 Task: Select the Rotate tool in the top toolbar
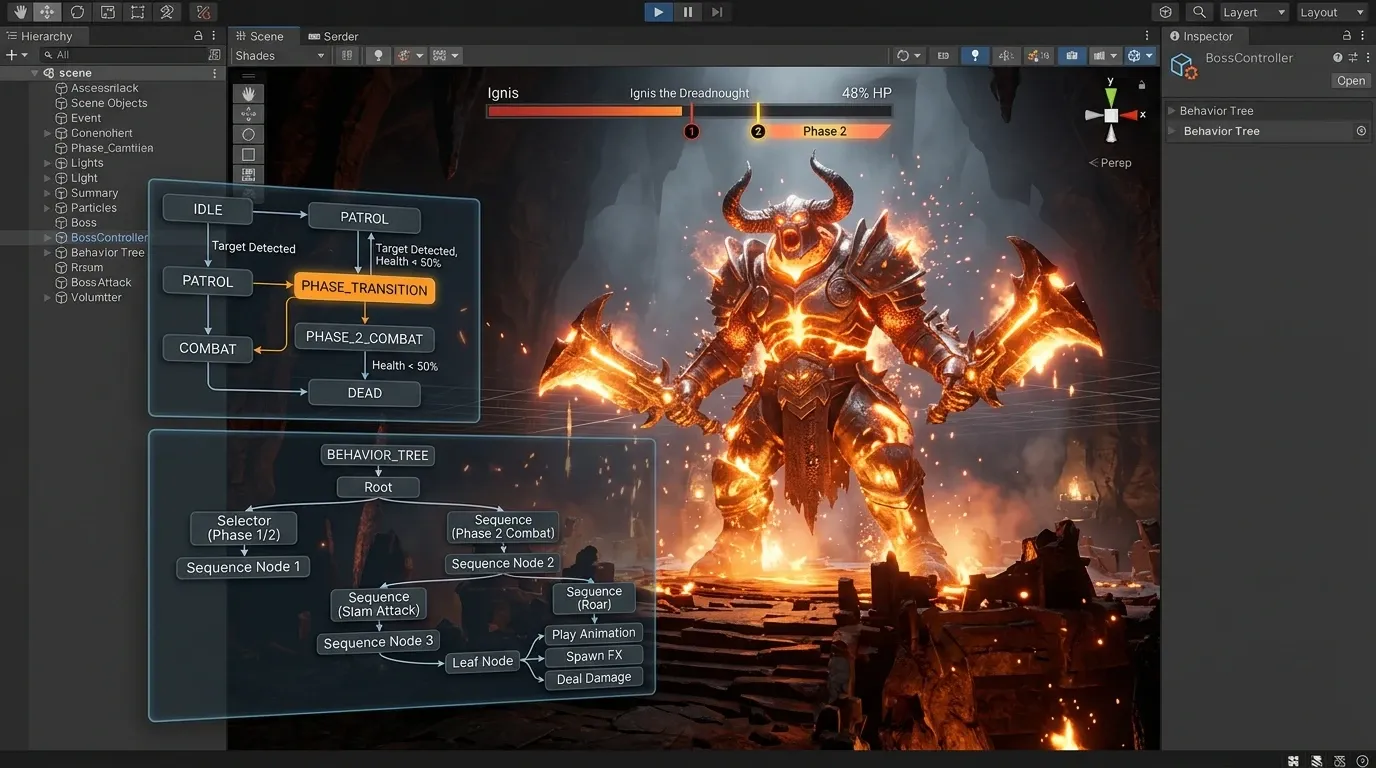pos(77,12)
